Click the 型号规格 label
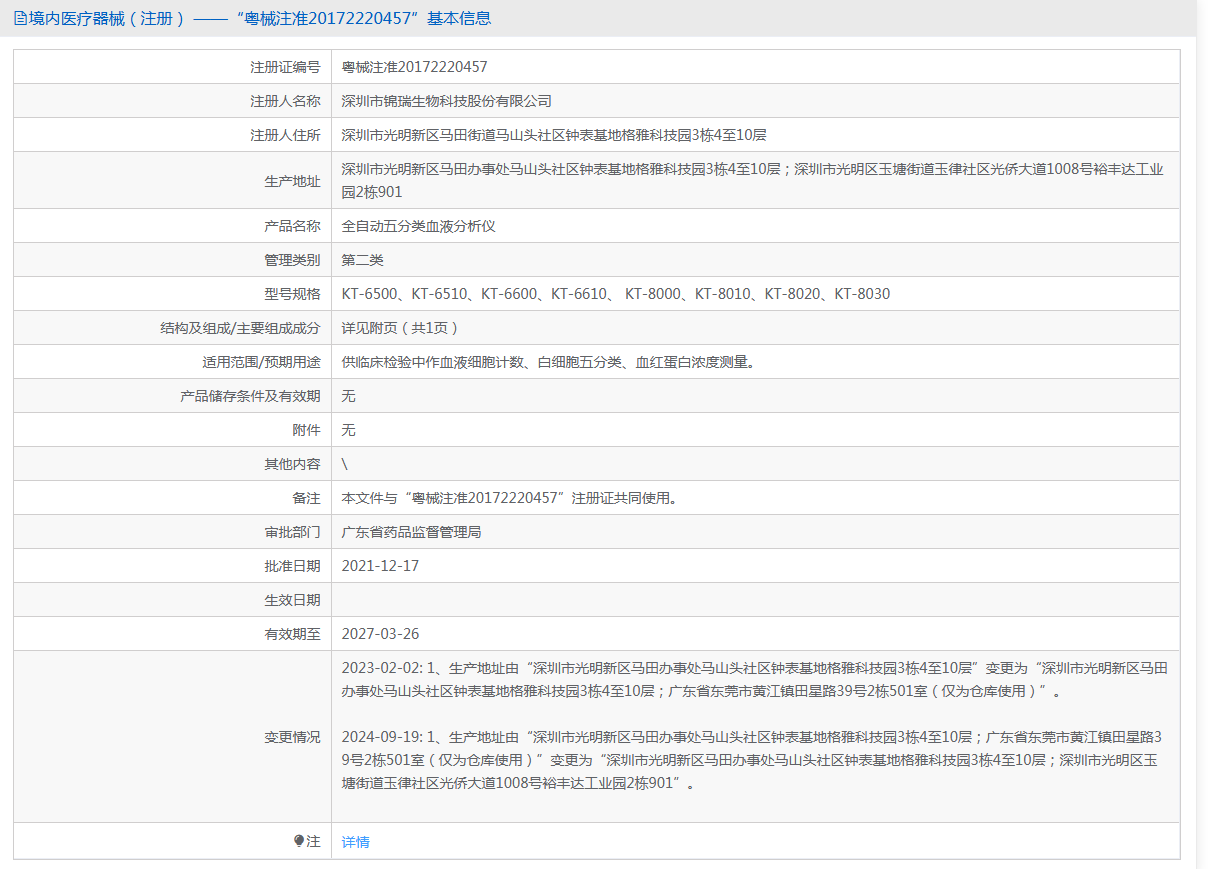 (x=292, y=294)
